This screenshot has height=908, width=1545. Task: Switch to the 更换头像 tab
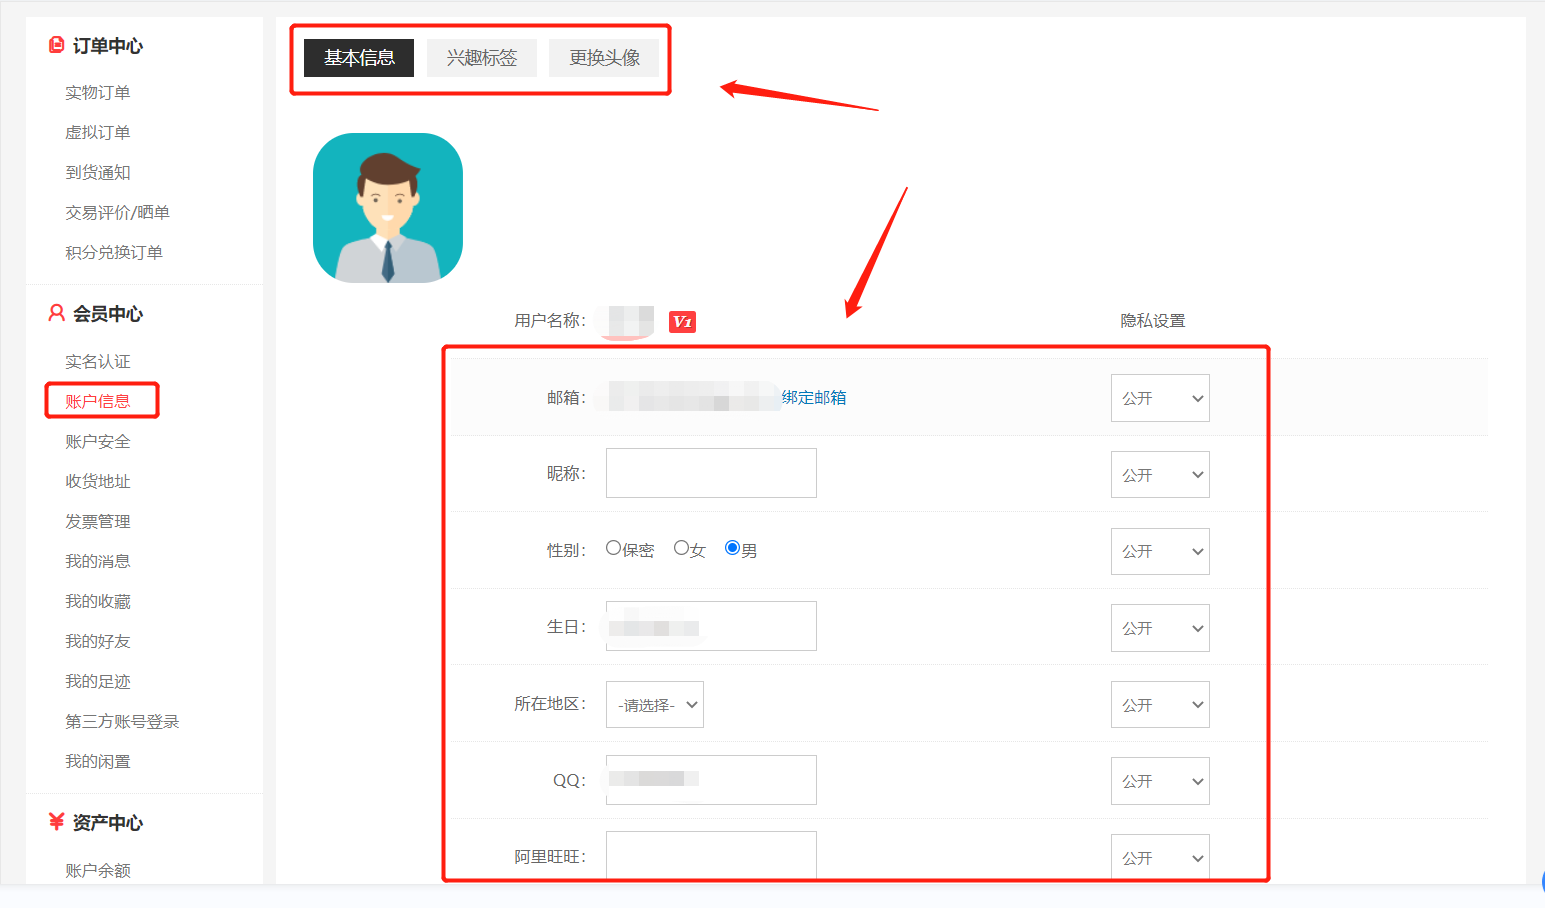pyautogui.click(x=604, y=58)
